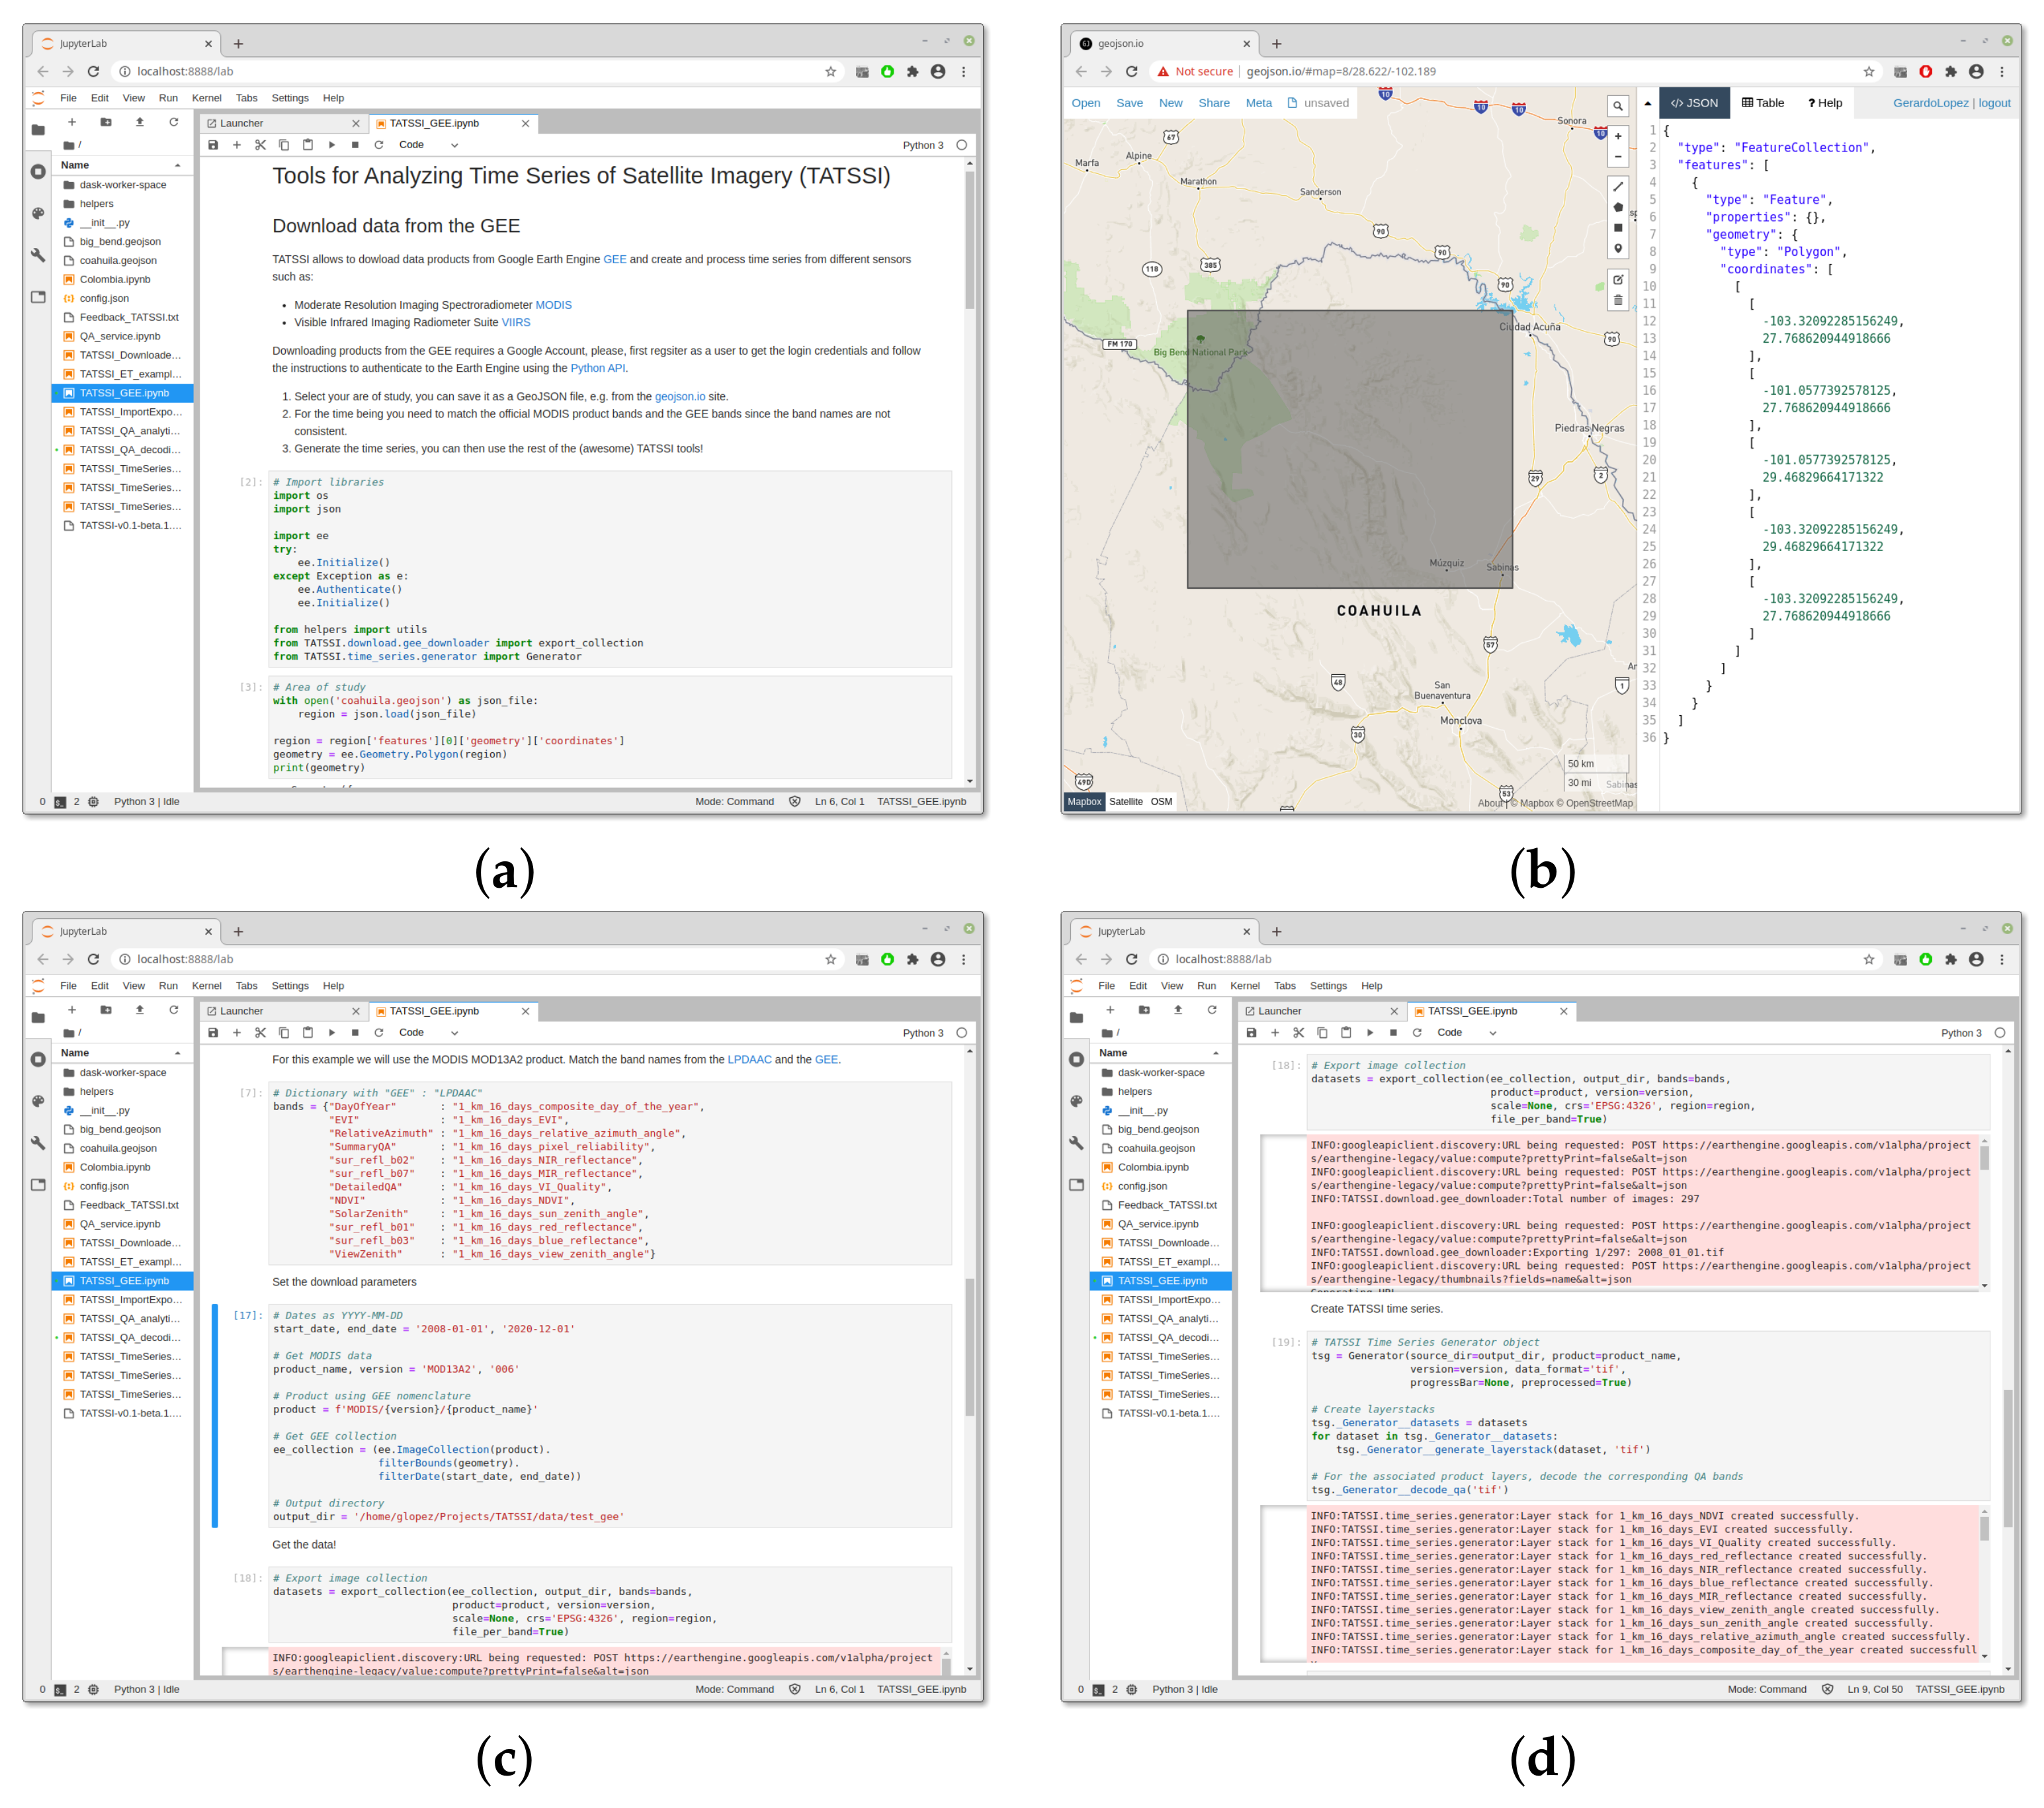Select the draw polyline tool on map
This screenshot has height=1808, width=2044.
(x=1617, y=187)
